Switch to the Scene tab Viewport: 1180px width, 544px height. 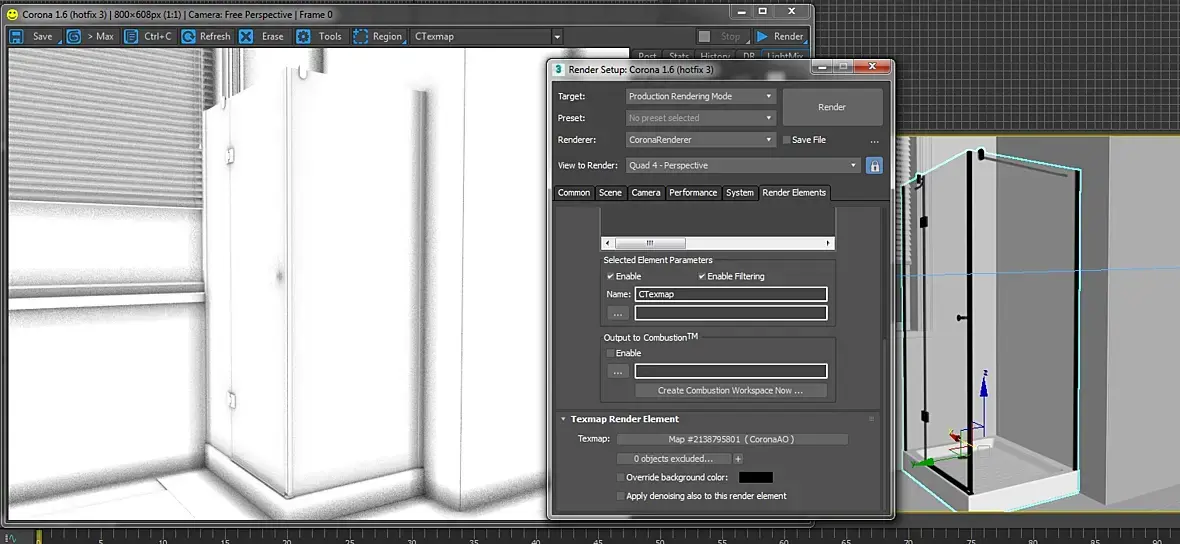pyautogui.click(x=610, y=193)
